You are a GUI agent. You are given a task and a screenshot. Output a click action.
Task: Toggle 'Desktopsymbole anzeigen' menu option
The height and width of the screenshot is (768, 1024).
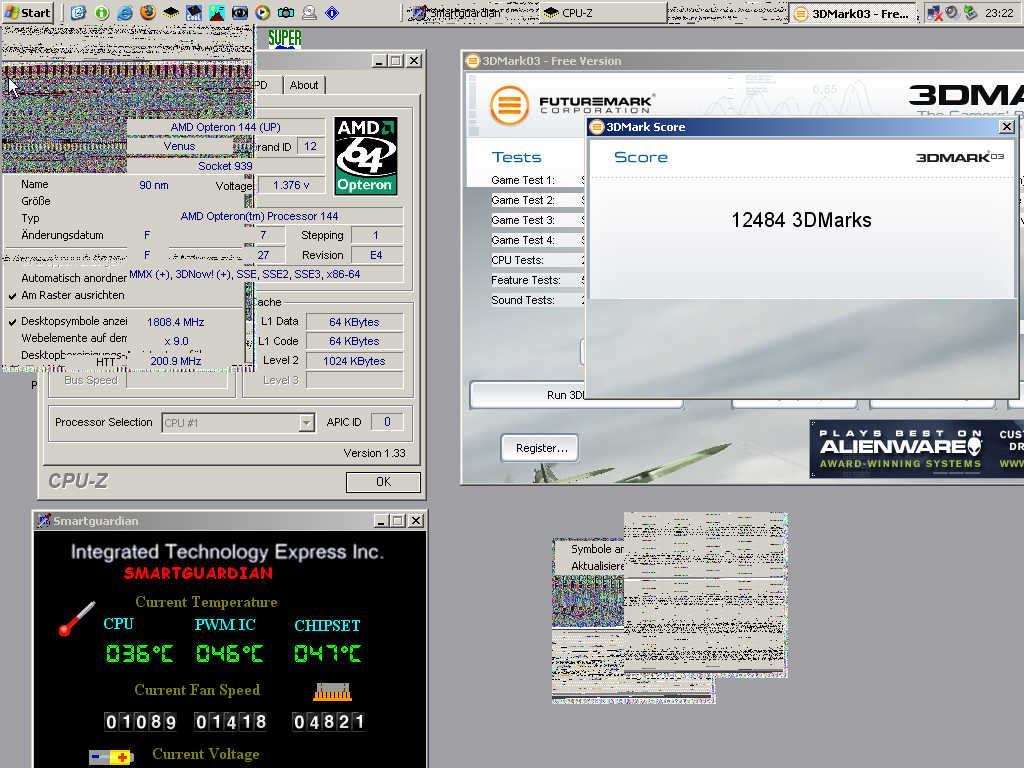pyautogui.click(x=74, y=321)
